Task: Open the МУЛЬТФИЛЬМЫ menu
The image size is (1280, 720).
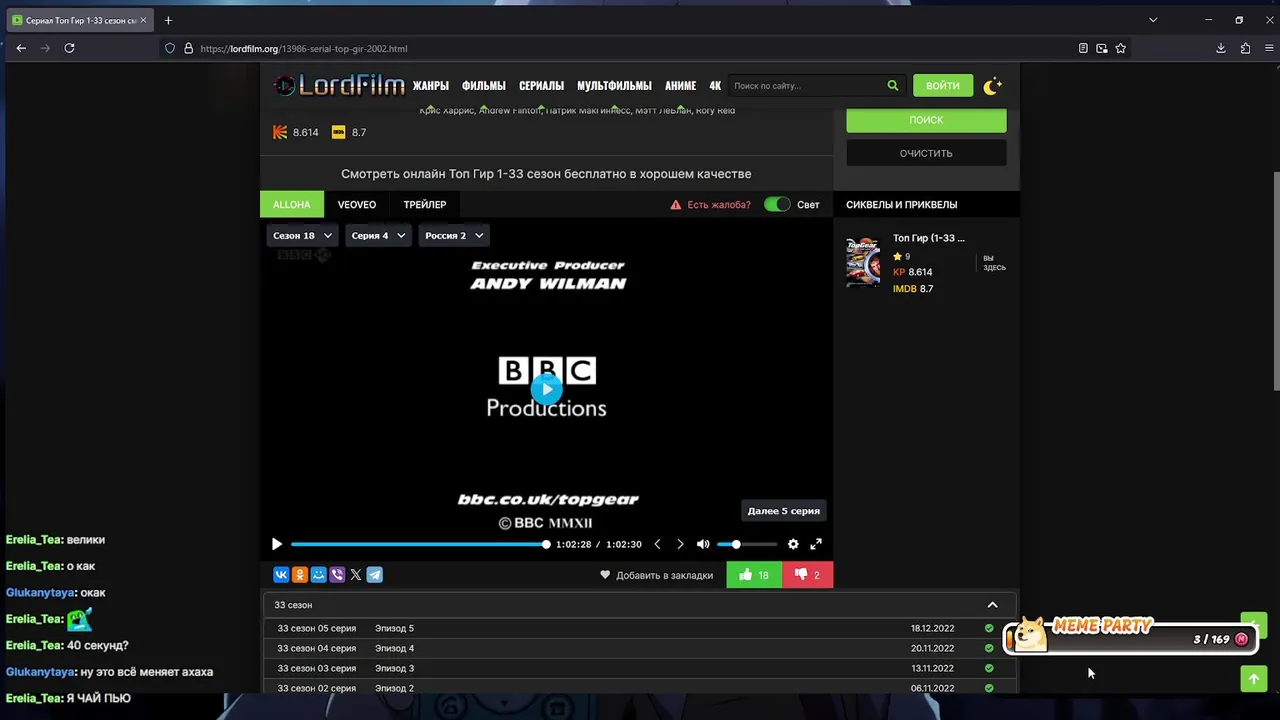Action: (x=614, y=86)
